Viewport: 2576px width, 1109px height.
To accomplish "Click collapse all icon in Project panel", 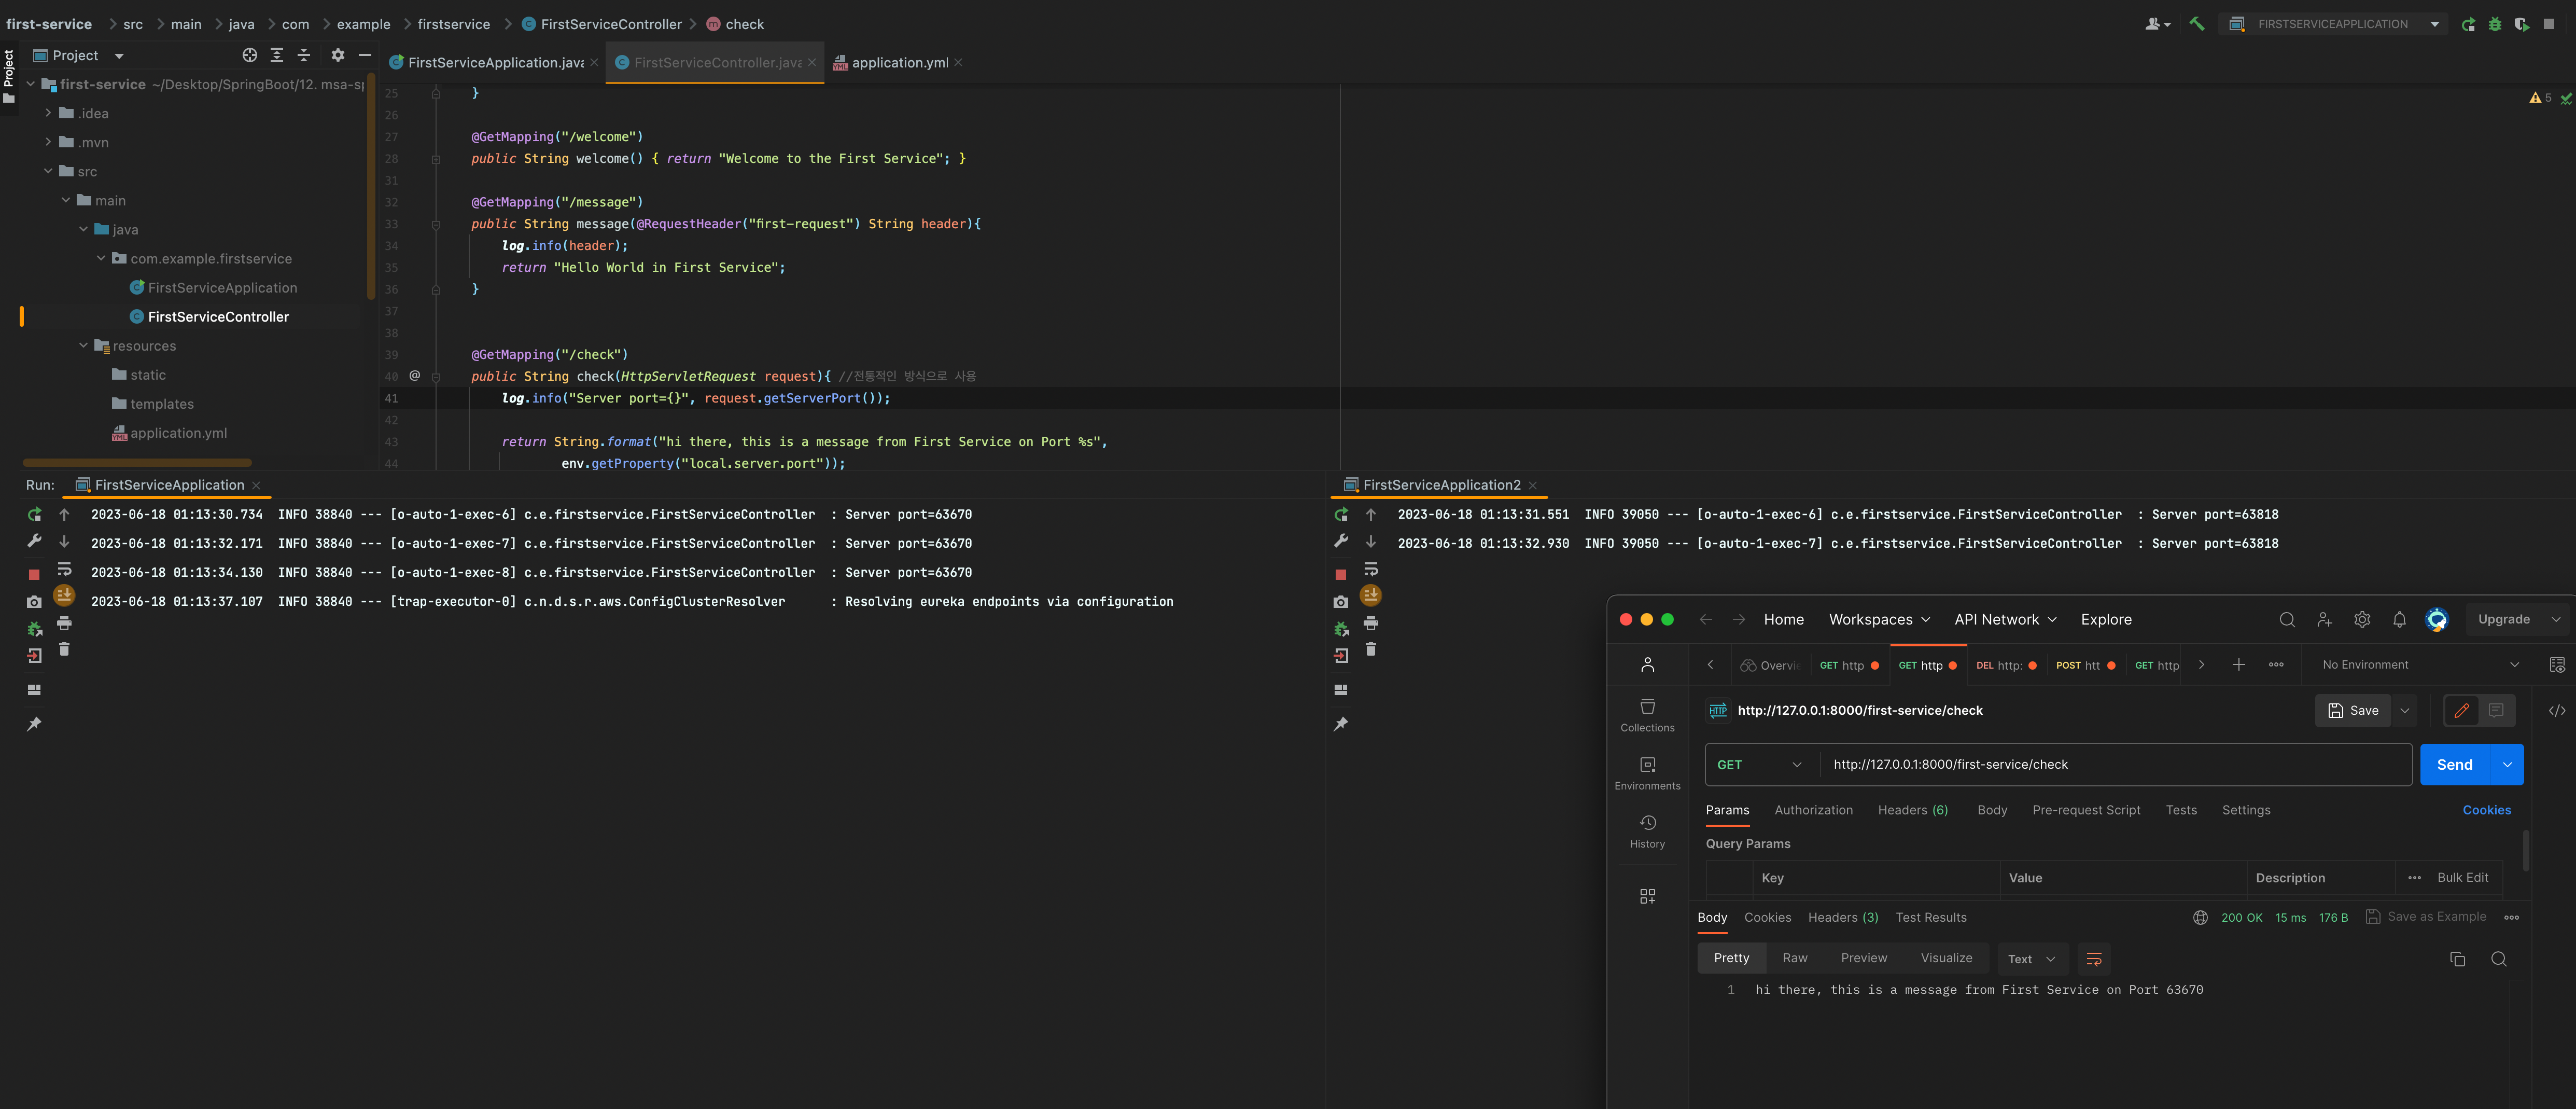I will point(304,55).
